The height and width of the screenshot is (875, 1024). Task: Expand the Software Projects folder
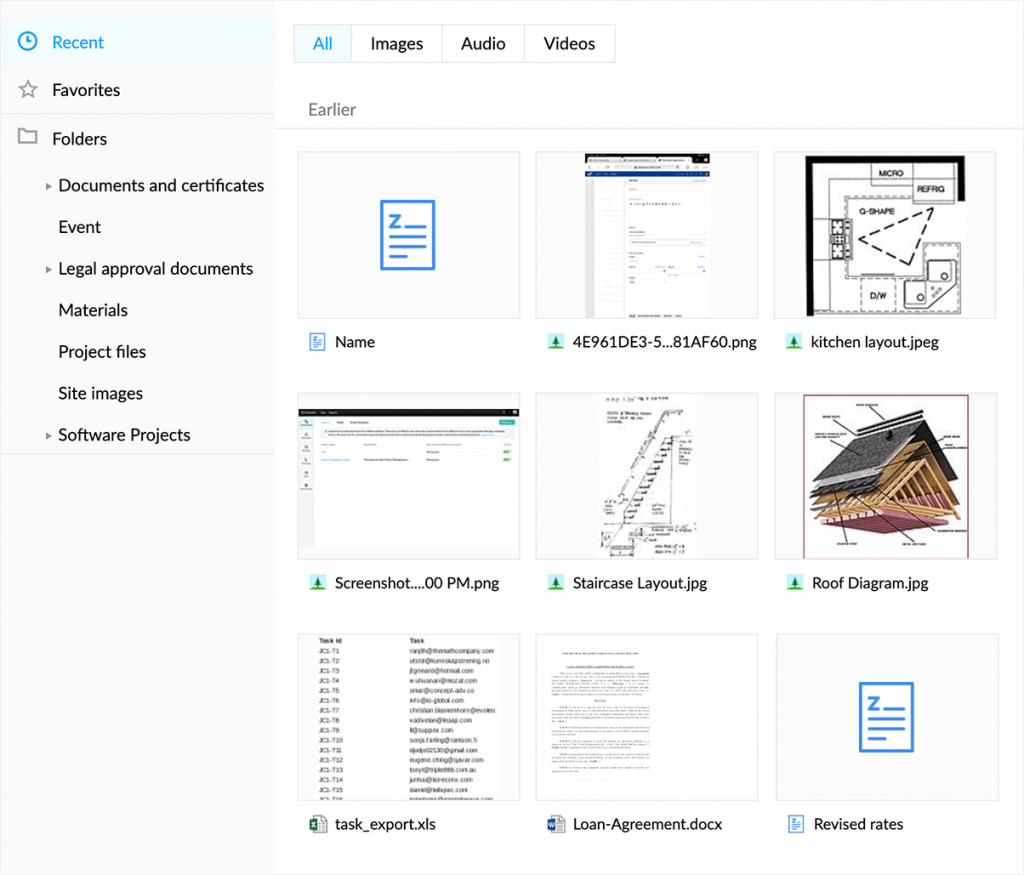[x=47, y=435]
